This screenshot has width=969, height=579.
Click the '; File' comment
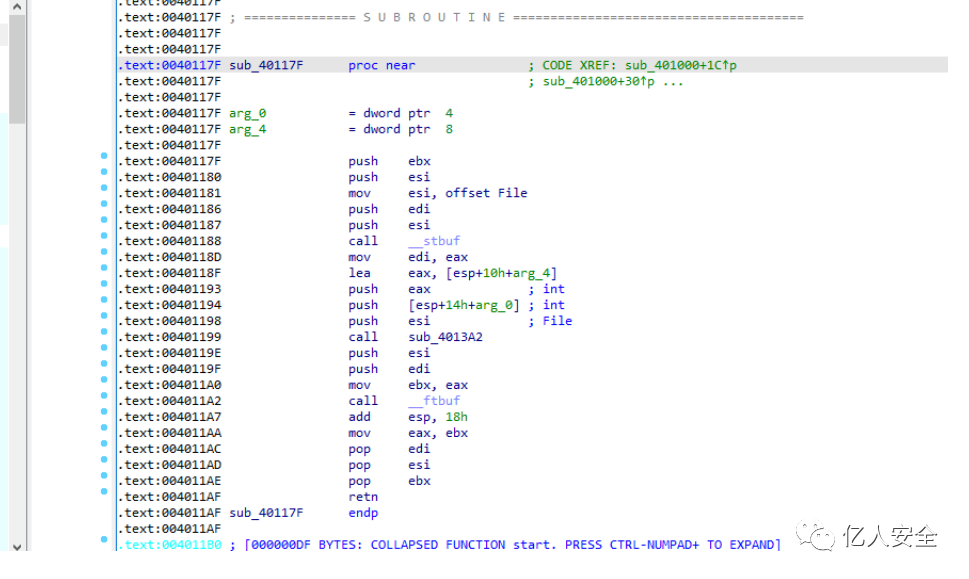(x=550, y=321)
